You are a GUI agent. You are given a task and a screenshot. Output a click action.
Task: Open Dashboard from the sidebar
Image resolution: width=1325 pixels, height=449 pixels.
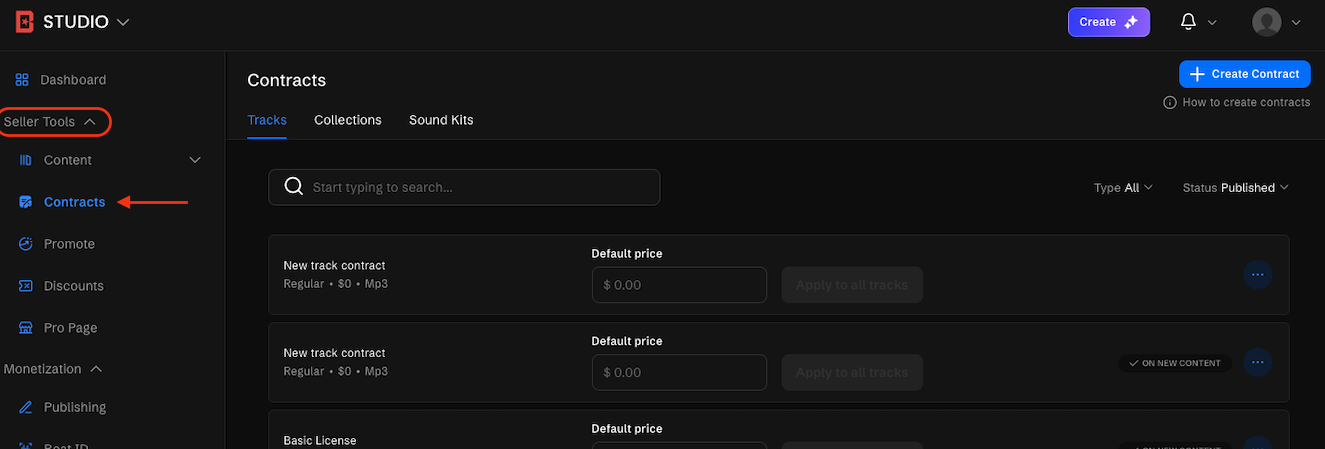pos(72,80)
